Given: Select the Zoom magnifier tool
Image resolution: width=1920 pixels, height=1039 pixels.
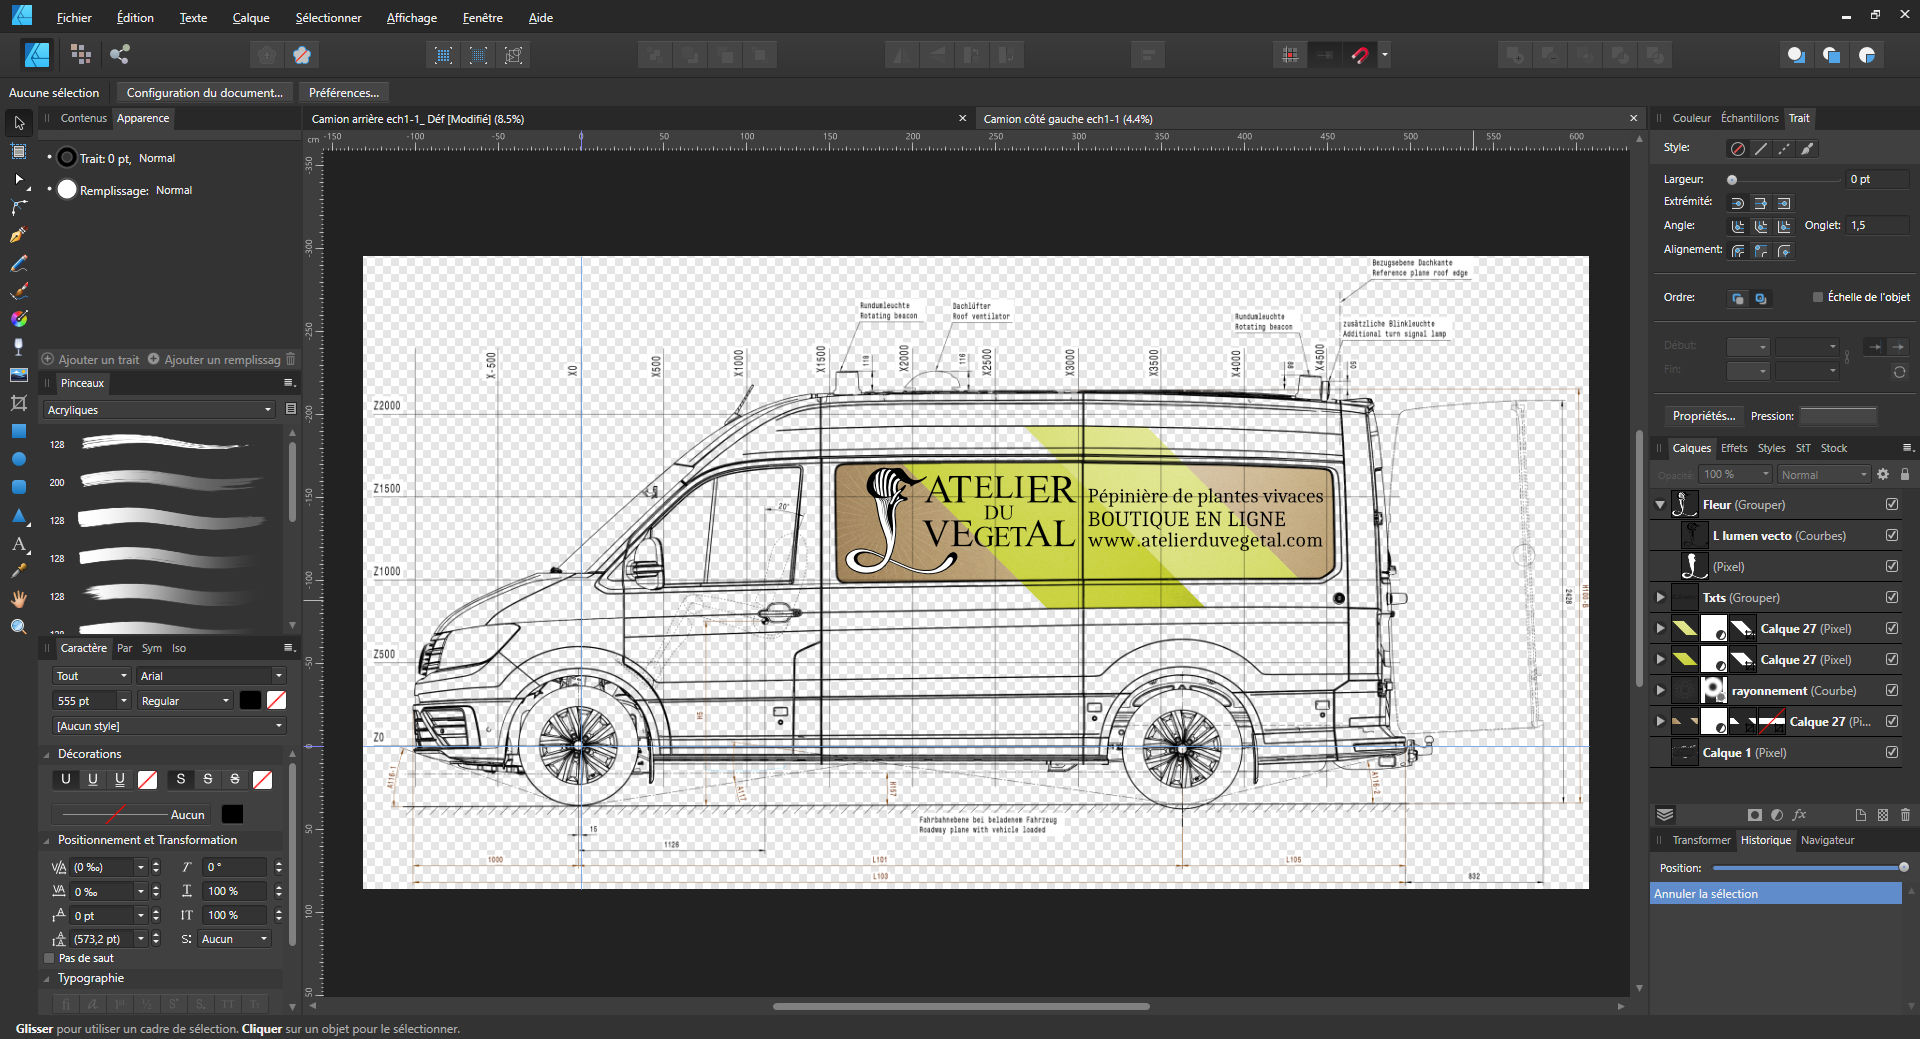Looking at the screenshot, I should click(x=19, y=627).
